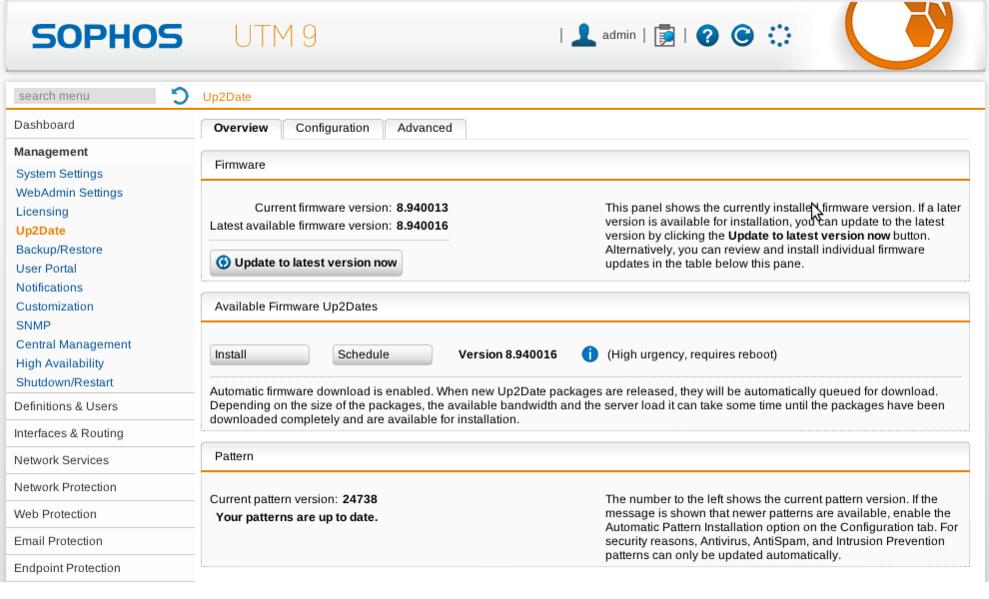Screen dimensions: 989x599
Task: Open Notifications page
Action: point(49,287)
